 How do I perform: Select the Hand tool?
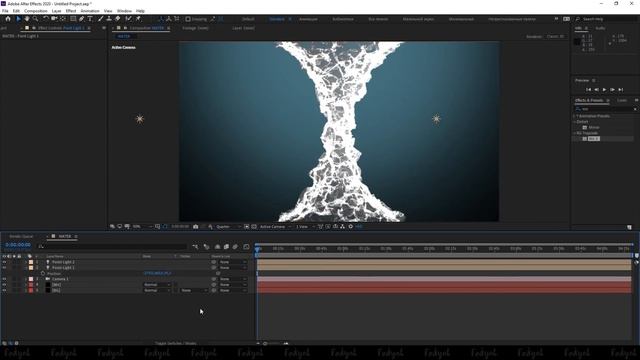27,19
